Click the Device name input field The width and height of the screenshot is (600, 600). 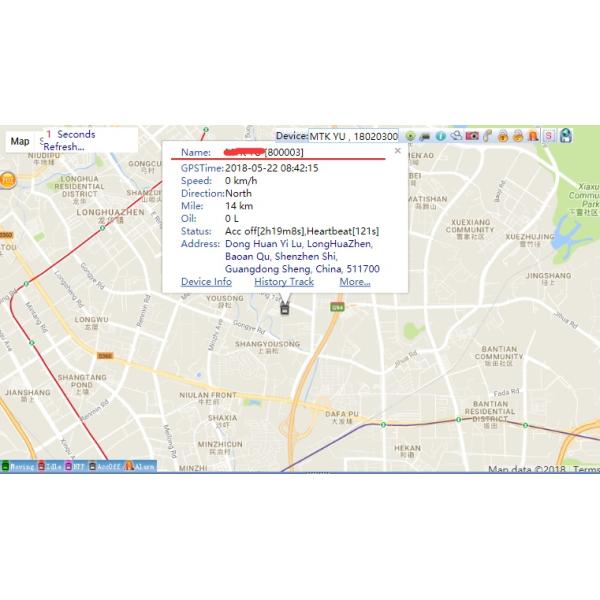tap(353, 136)
